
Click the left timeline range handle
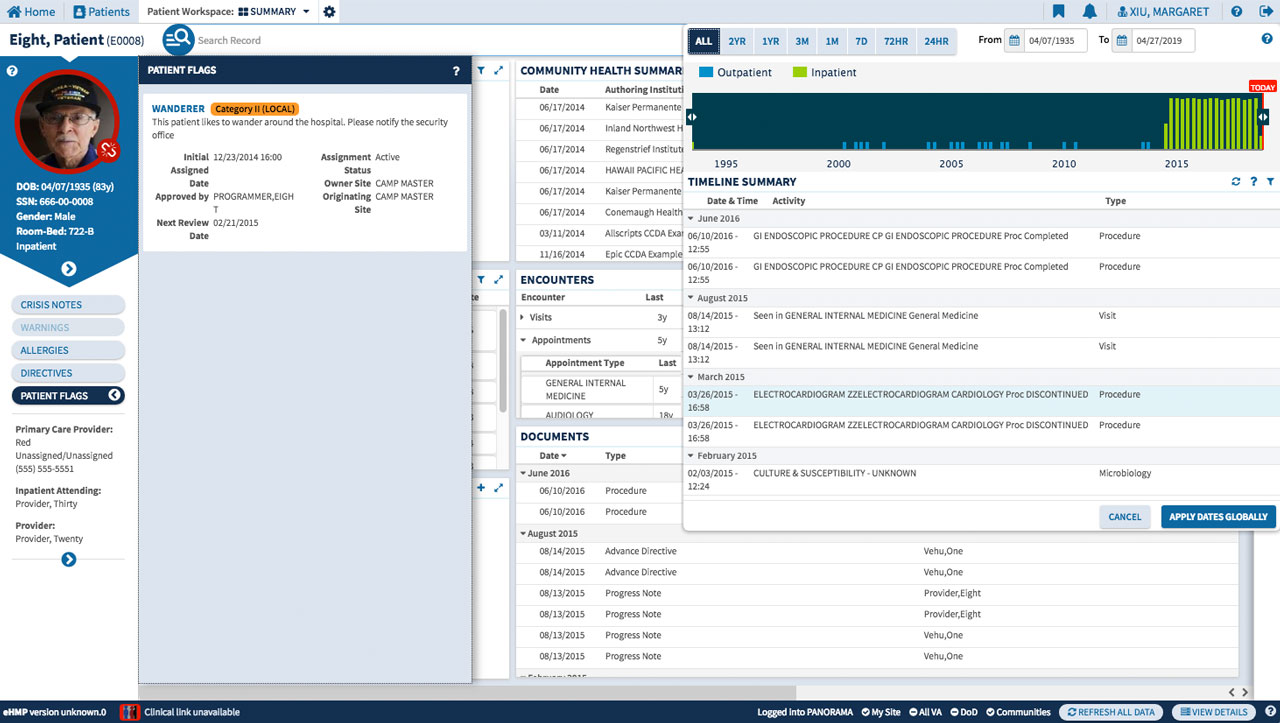(x=692, y=117)
